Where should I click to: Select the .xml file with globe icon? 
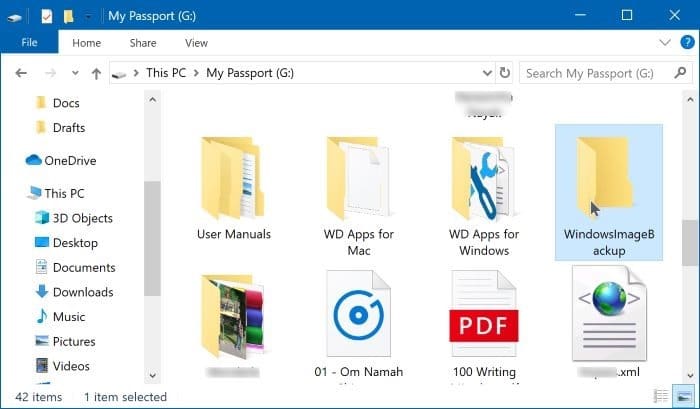pyautogui.click(x=609, y=322)
